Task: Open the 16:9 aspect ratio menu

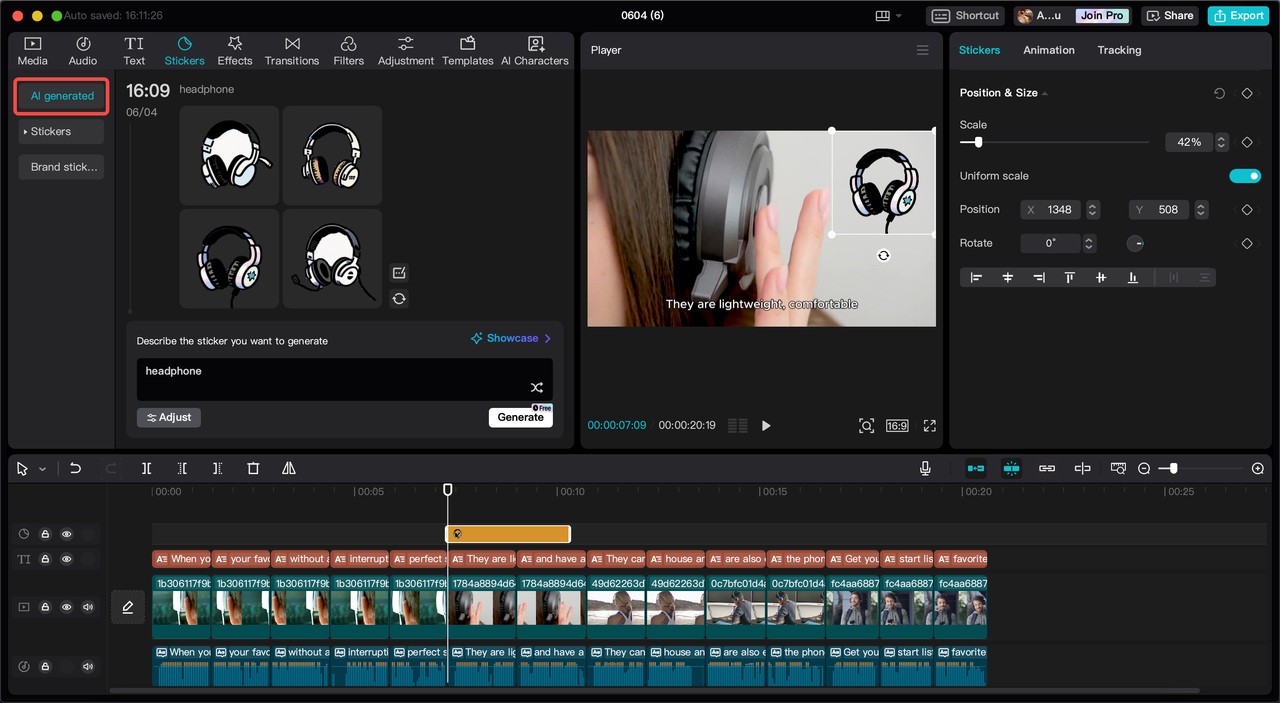Action: pos(897,426)
